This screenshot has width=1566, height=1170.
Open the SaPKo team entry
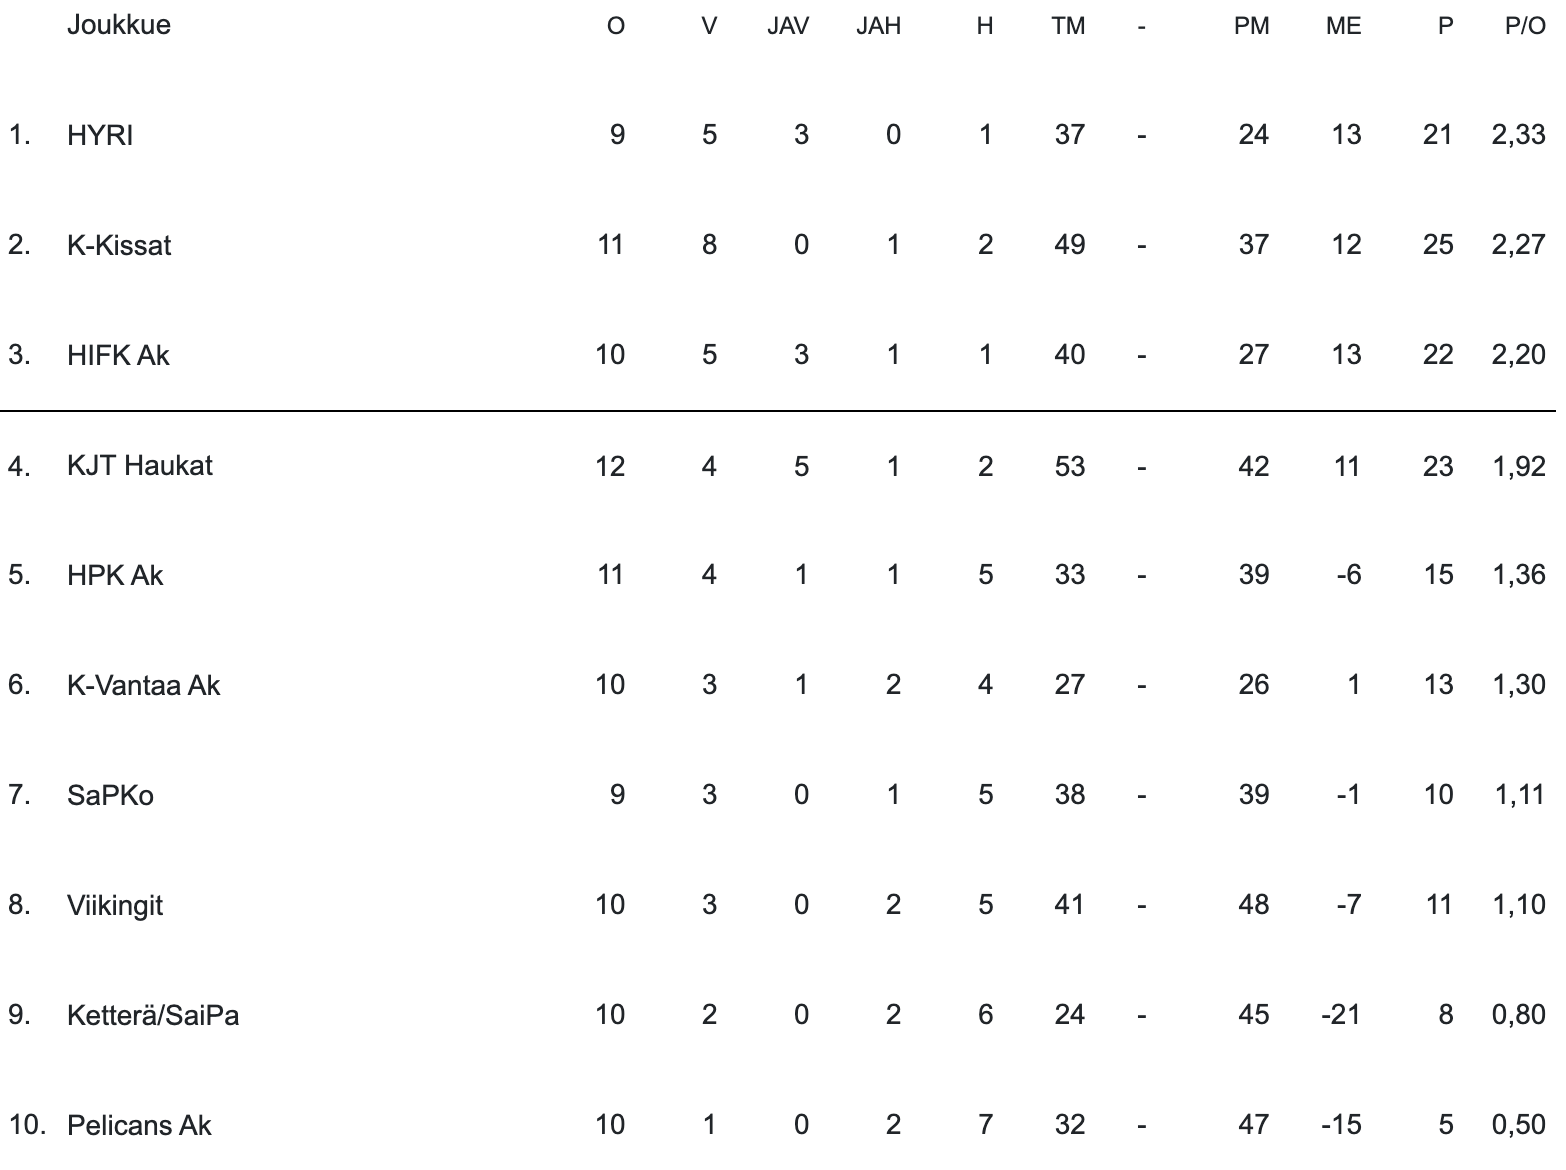(110, 795)
